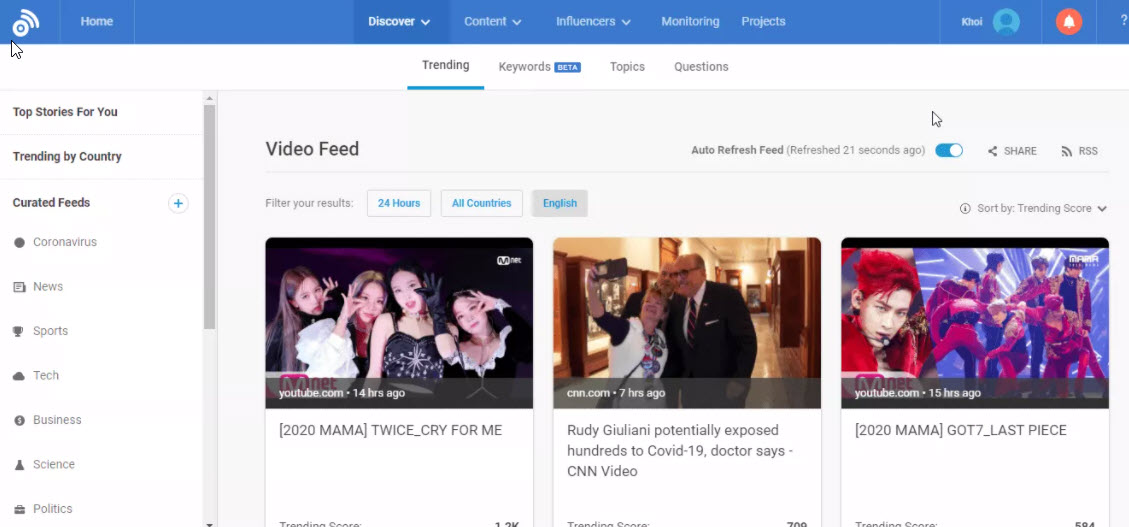This screenshot has height=527, width=1129.
Task: Open the GOT7 LAST PIECE thumbnail
Action: point(975,323)
